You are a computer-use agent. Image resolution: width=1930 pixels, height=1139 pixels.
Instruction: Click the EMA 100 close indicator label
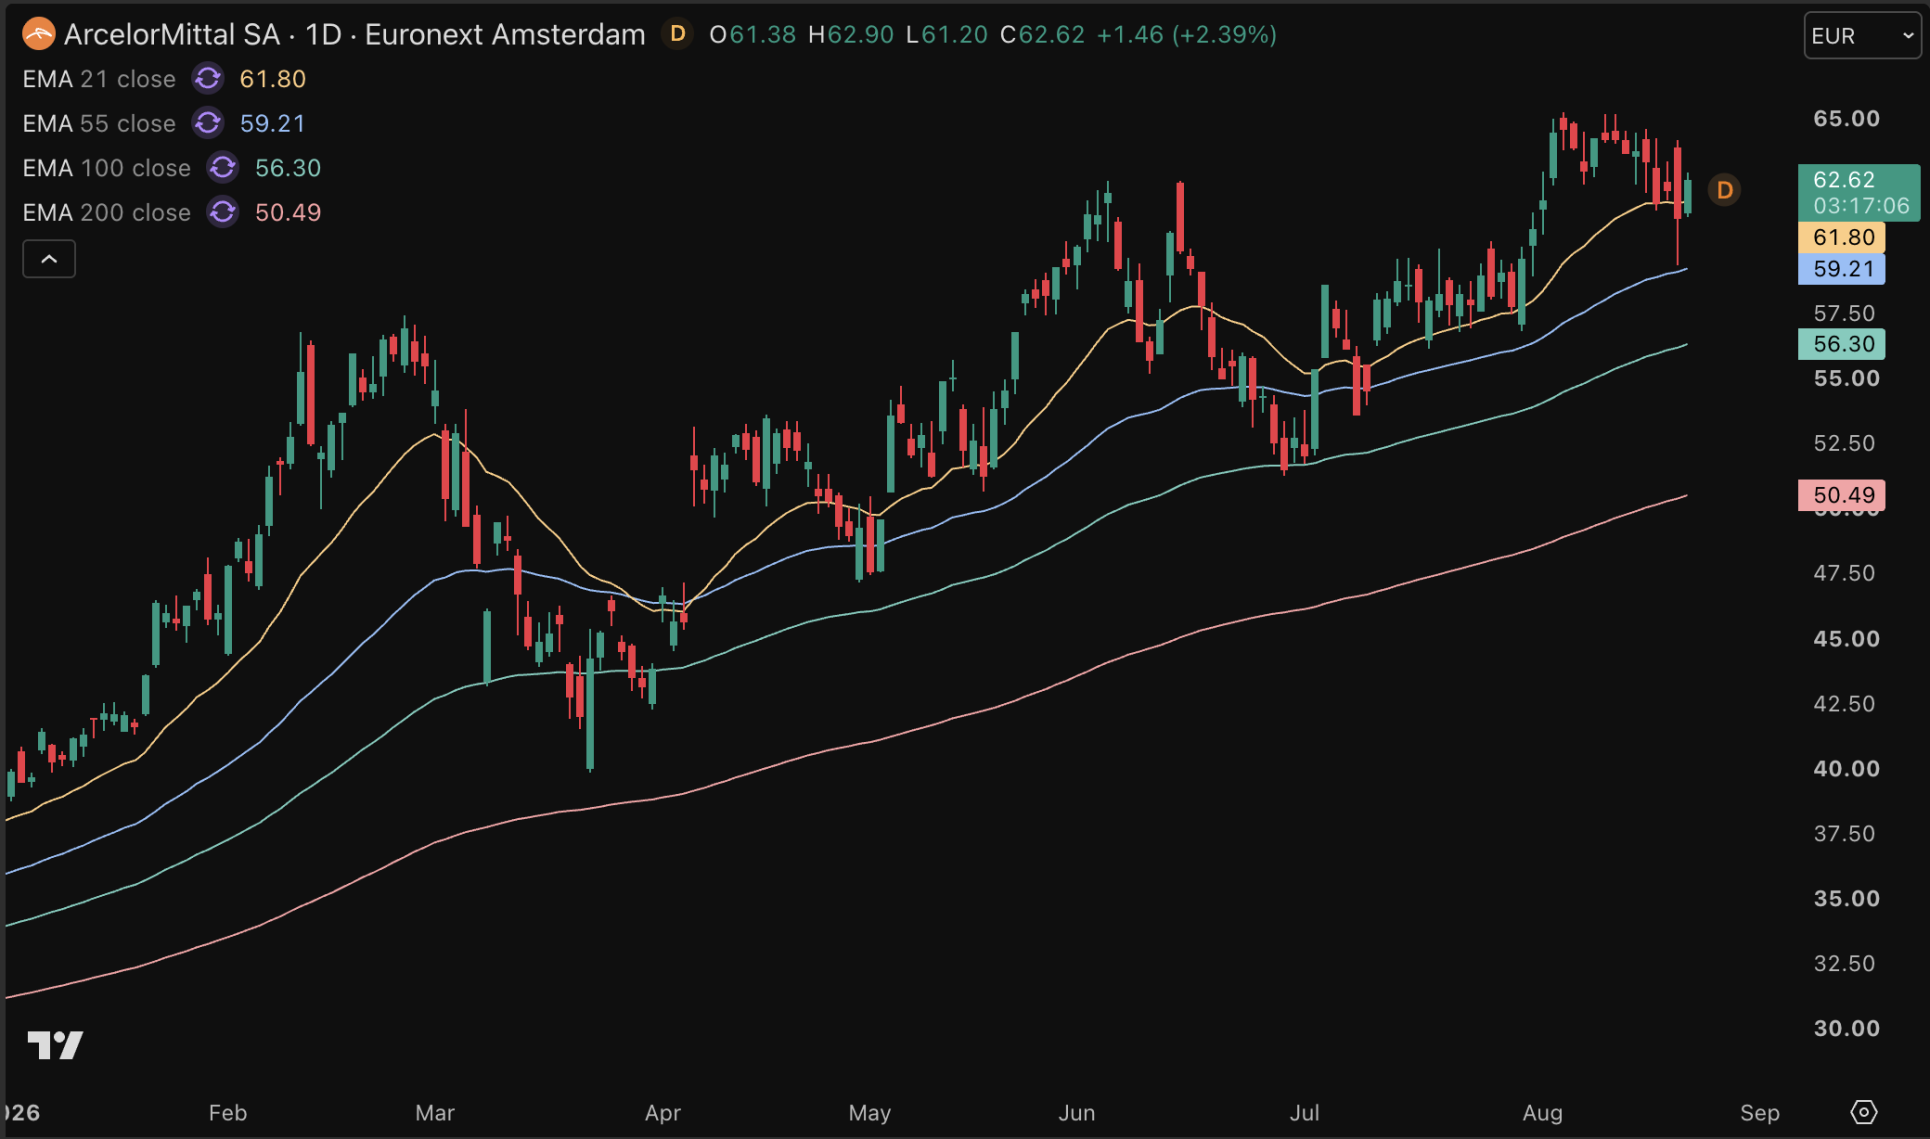(x=107, y=168)
